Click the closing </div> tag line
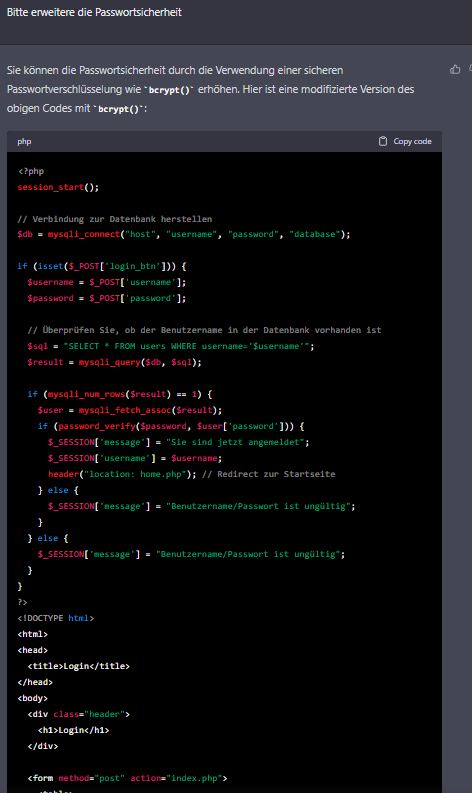Image resolution: width=472 pixels, height=793 pixels. click(43, 746)
